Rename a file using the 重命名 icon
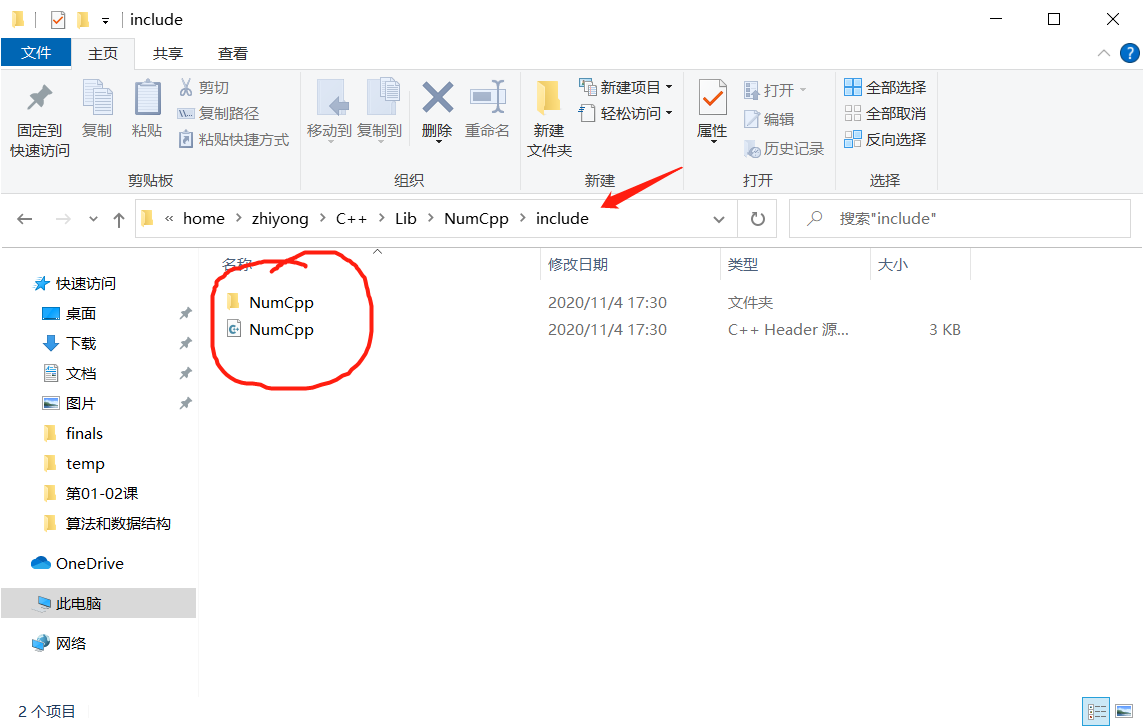1144x727 pixels. point(487,105)
